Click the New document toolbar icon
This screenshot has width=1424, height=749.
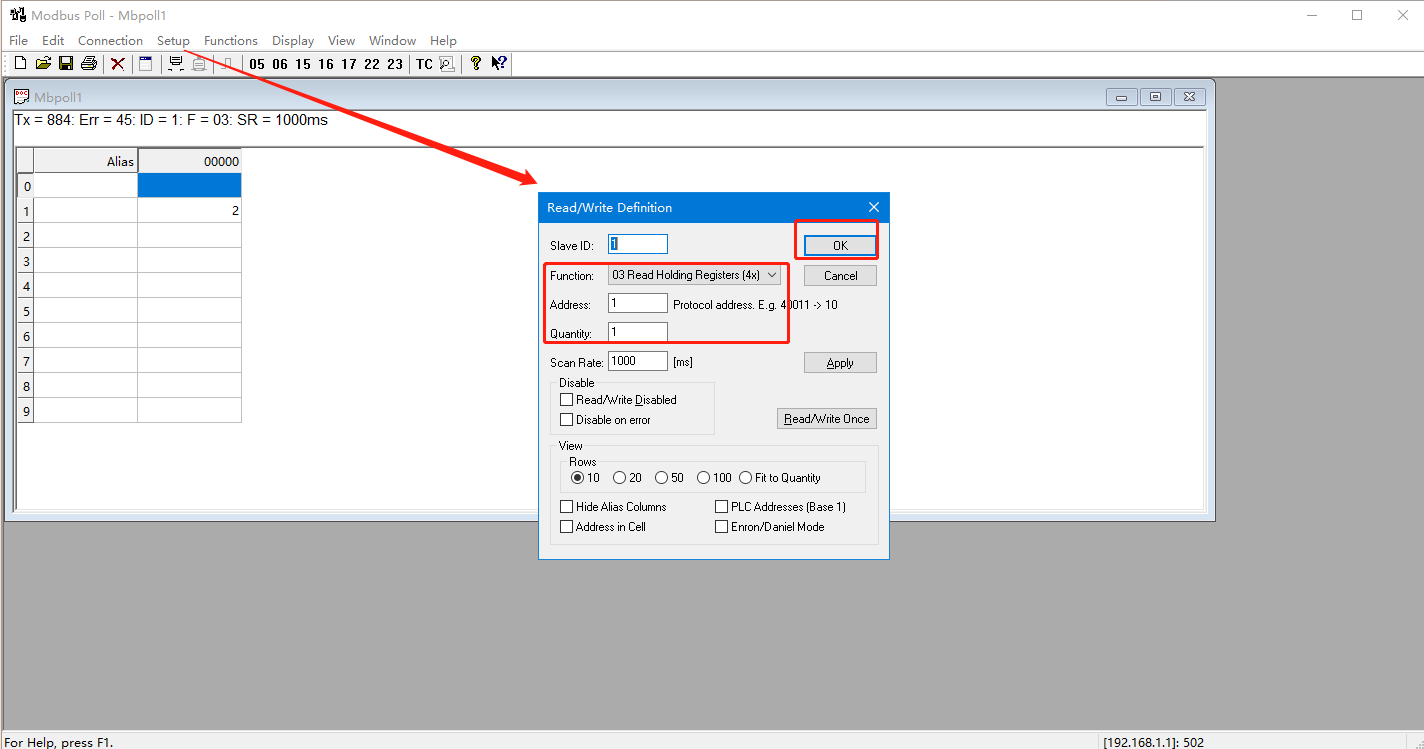pos(20,64)
